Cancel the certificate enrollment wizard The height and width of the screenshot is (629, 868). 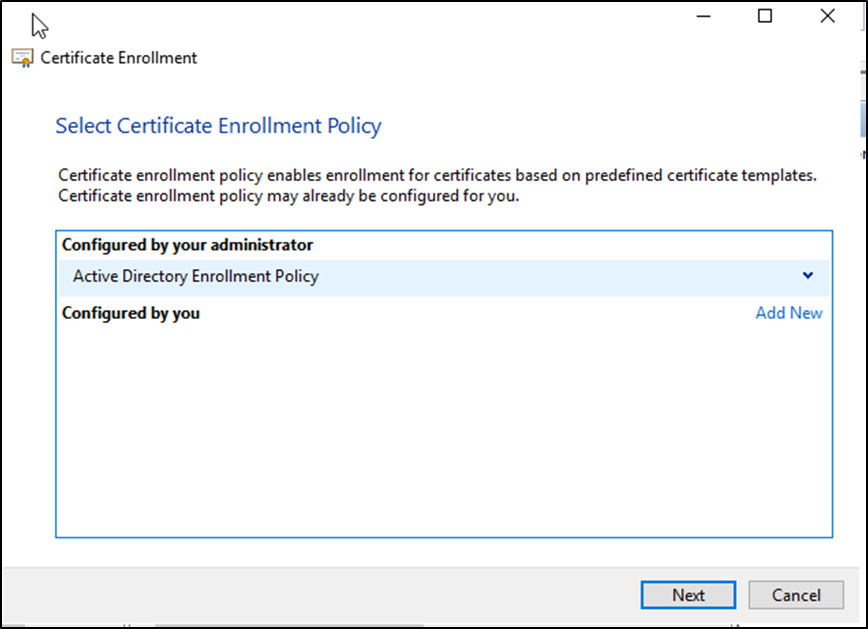pos(796,595)
